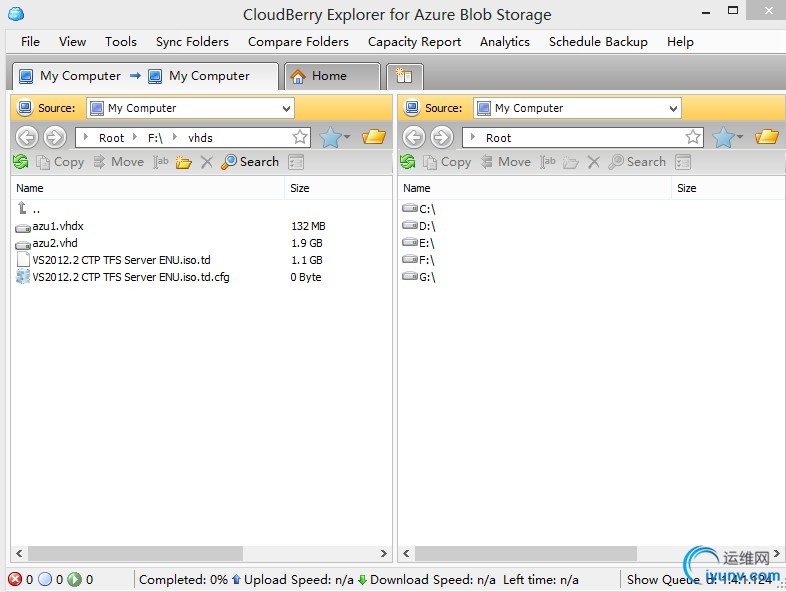Click the rename icon in left pane
786x592 pixels.
160,162
